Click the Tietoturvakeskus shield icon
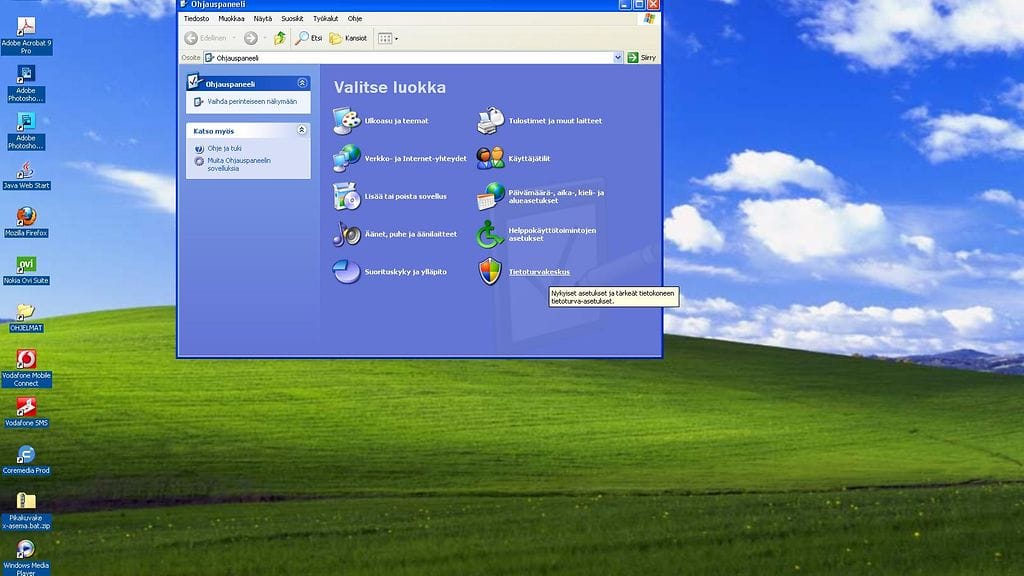The width and height of the screenshot is (1024, 576). 490,271
